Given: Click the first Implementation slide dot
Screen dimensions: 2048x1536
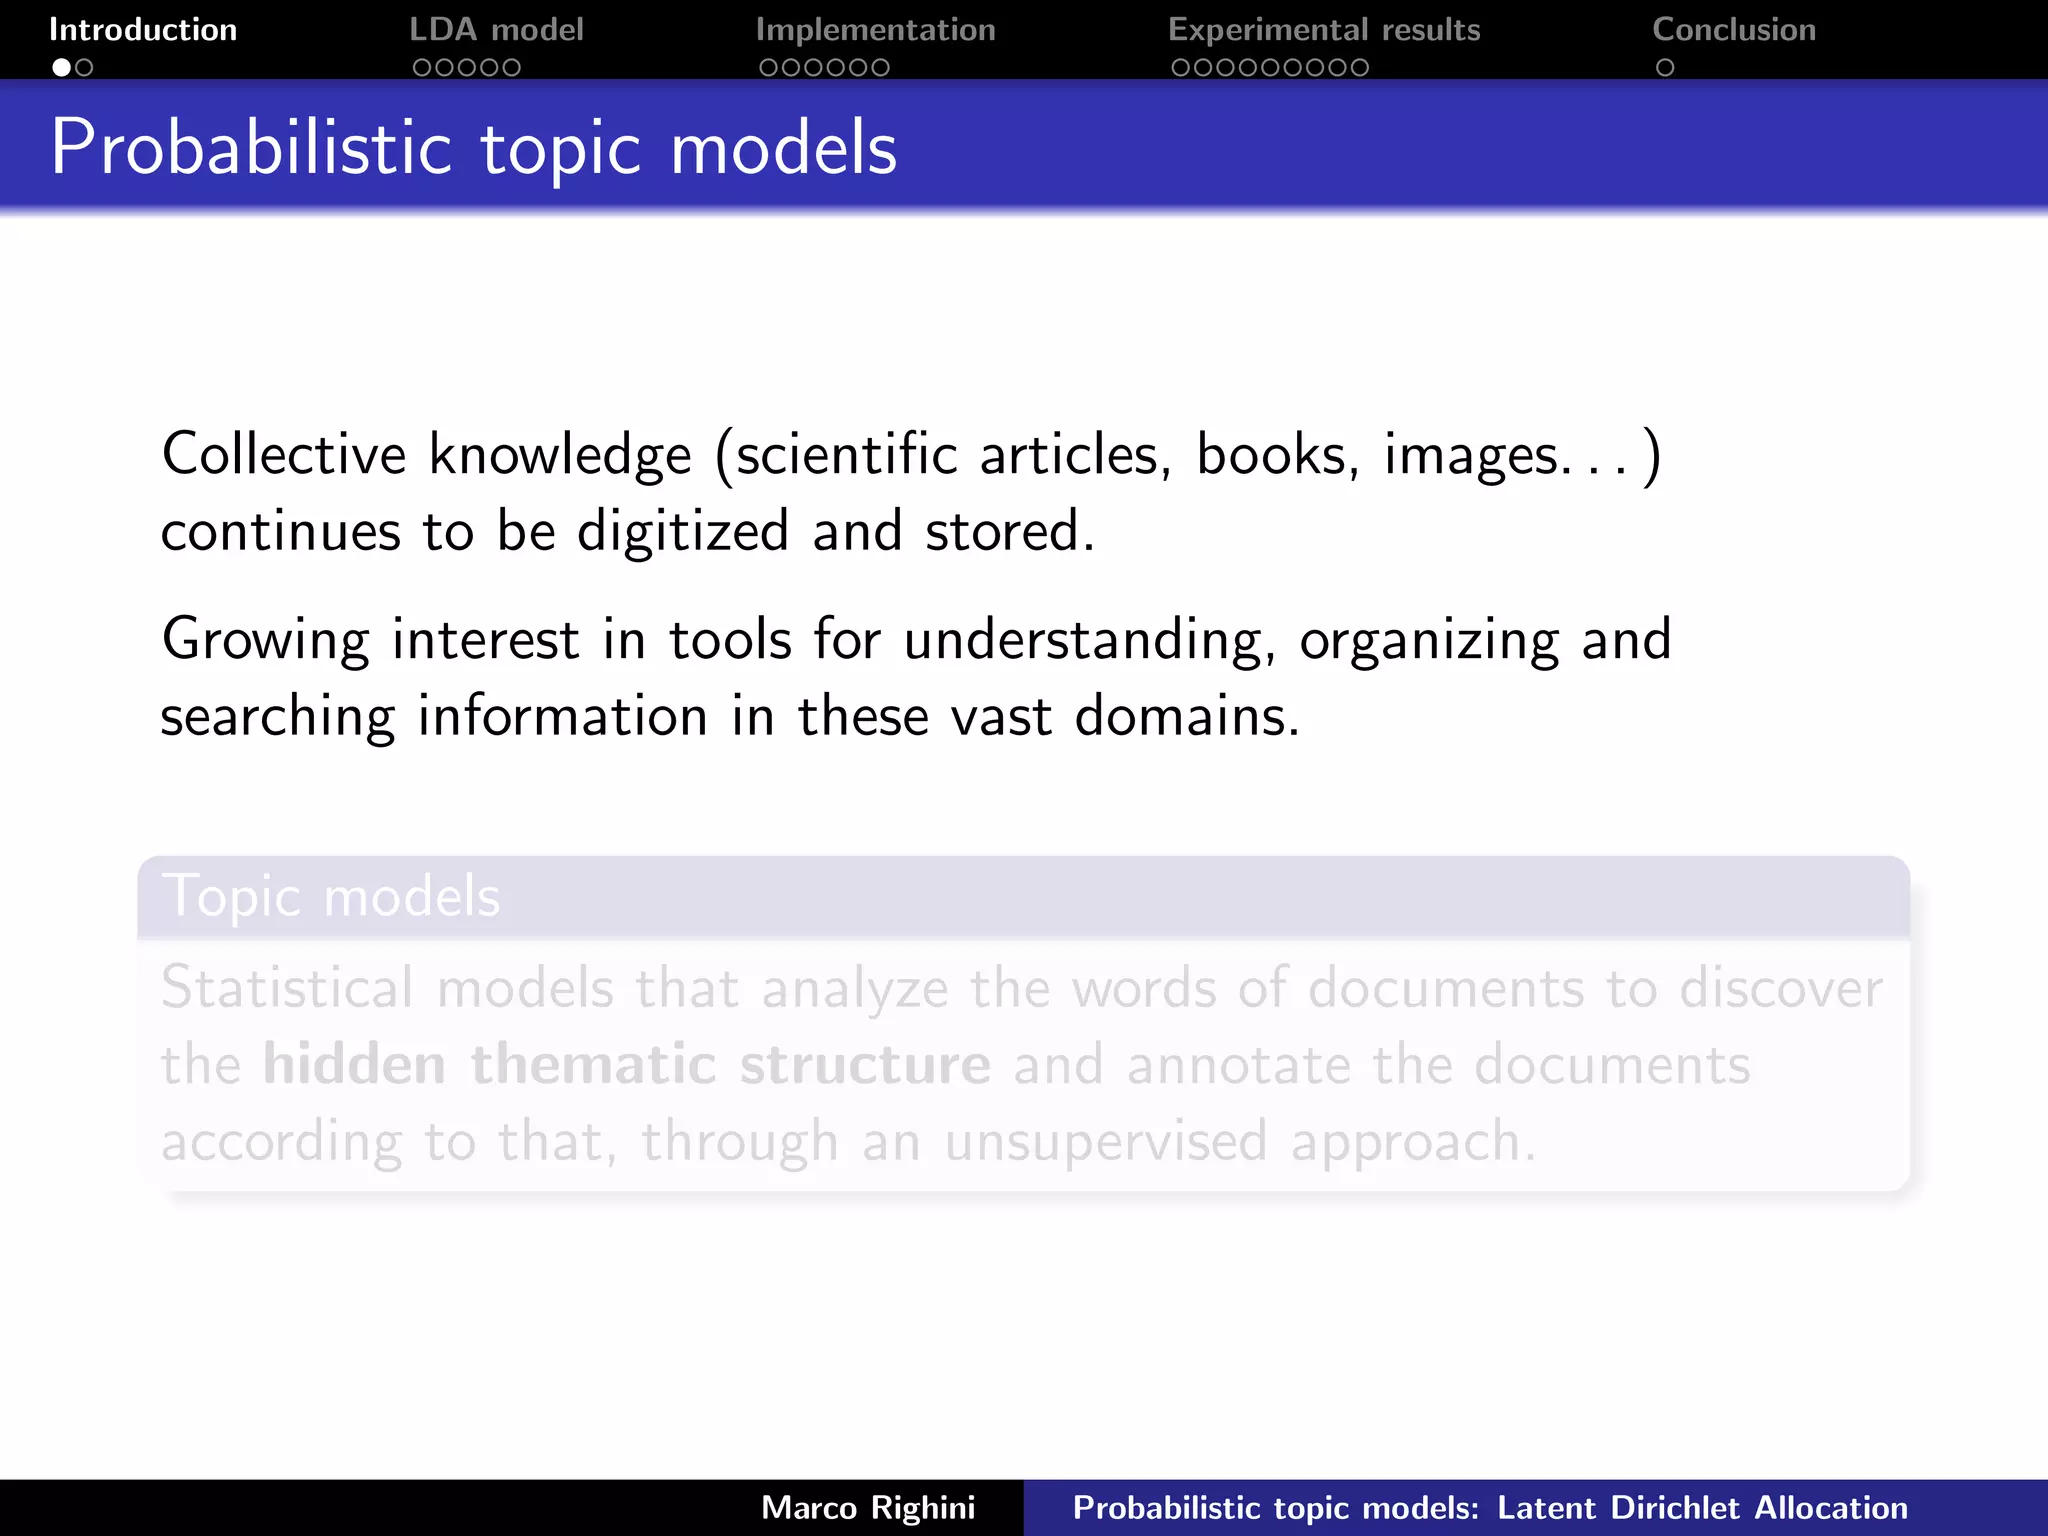Looking at the screenshot, I should (x=768, y=68).
